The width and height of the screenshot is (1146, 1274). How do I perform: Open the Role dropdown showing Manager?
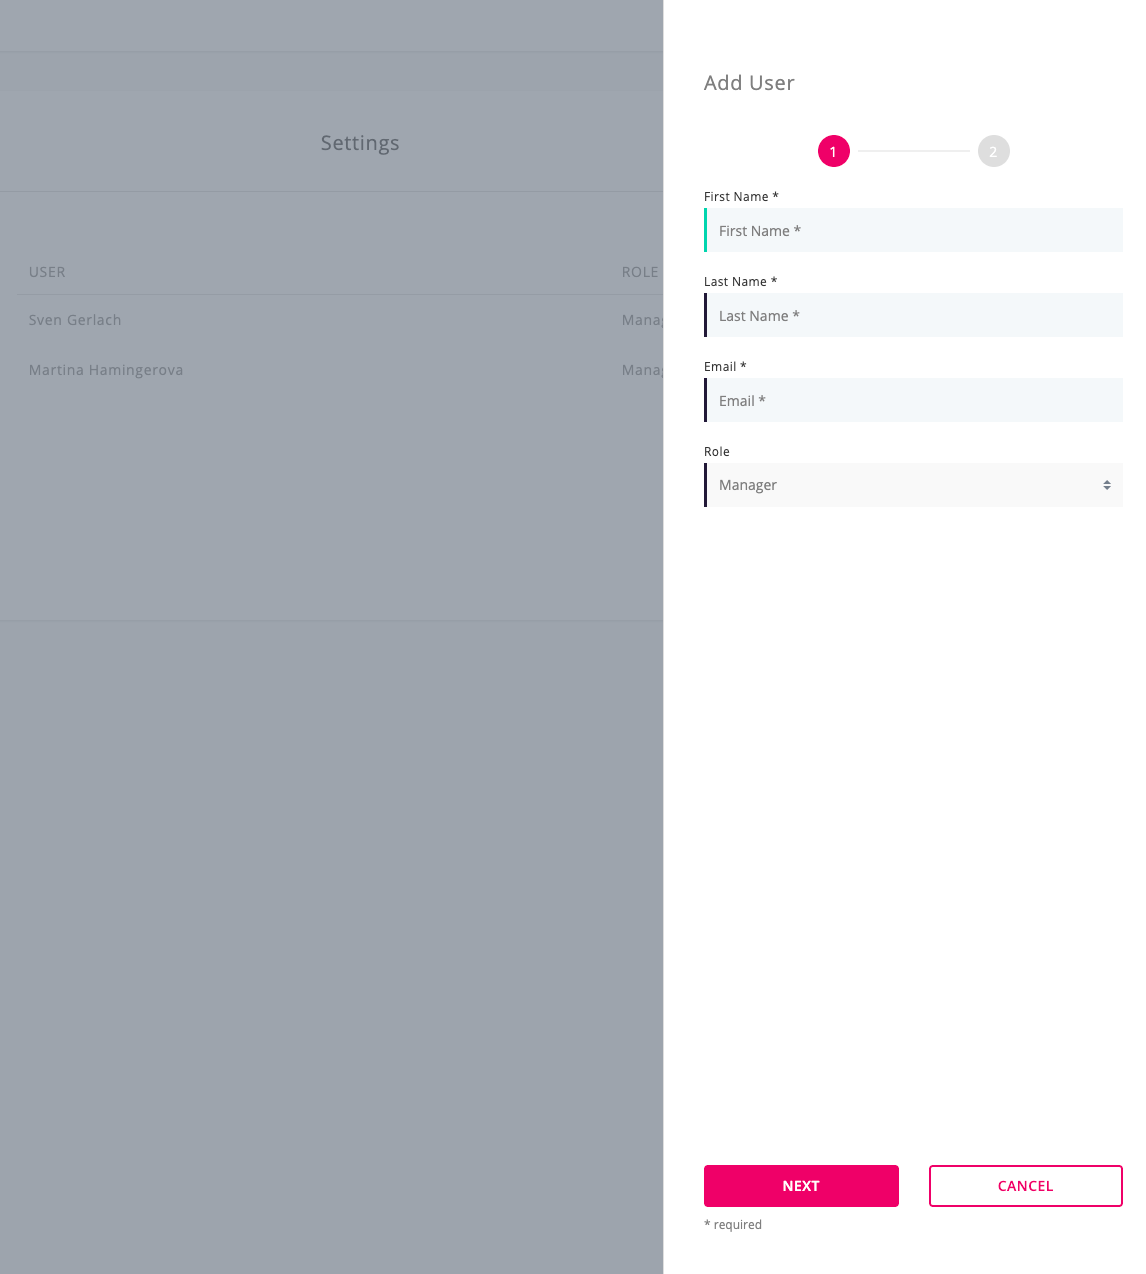913,485
